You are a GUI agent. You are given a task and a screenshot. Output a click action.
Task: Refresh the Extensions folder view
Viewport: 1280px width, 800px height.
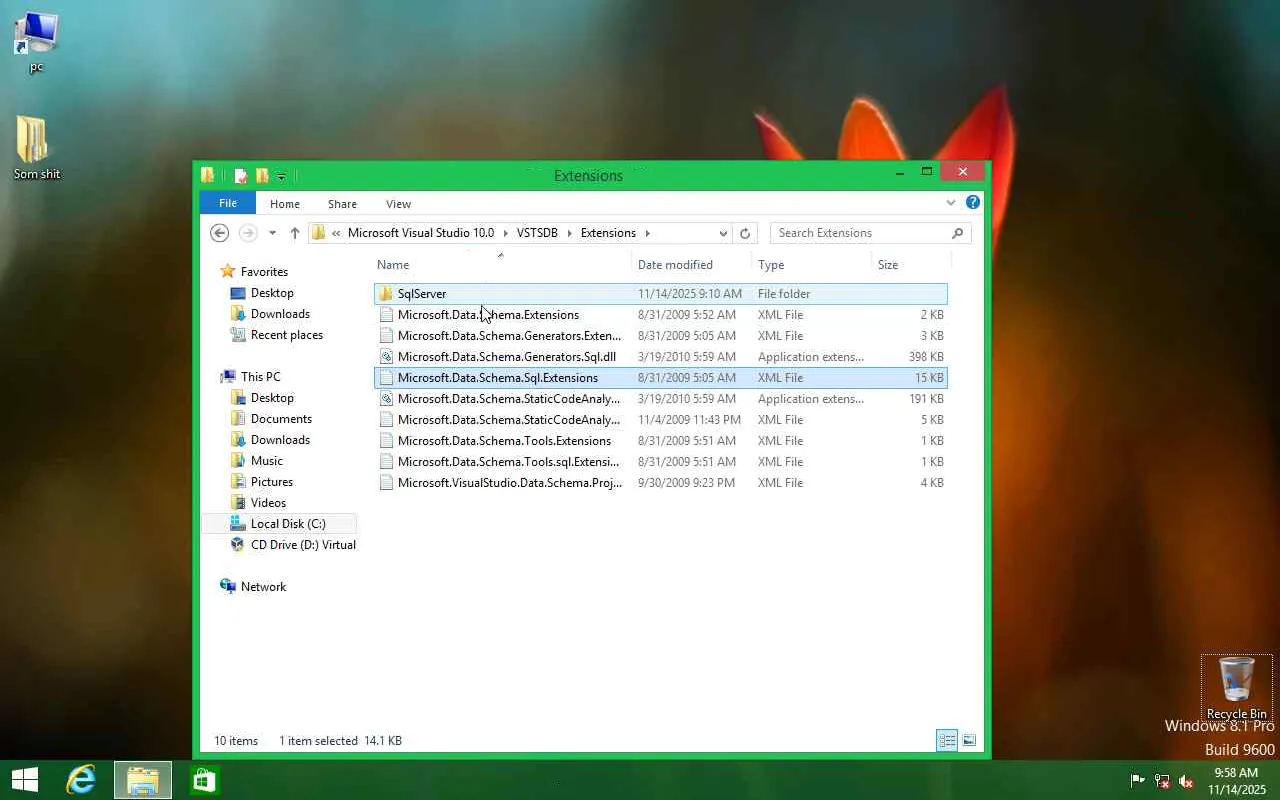point(744,233)
